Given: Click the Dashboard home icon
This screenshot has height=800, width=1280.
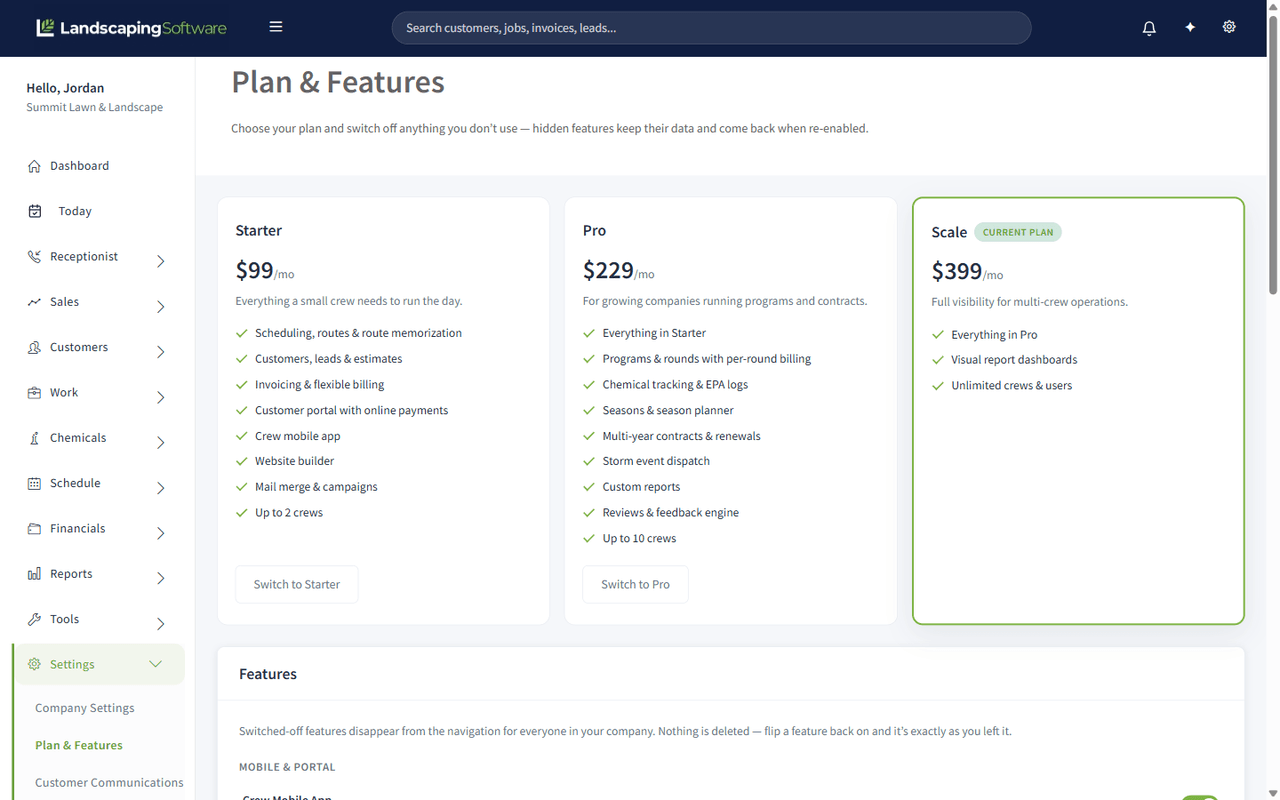Looking at the screenshot, I should 34,166.
